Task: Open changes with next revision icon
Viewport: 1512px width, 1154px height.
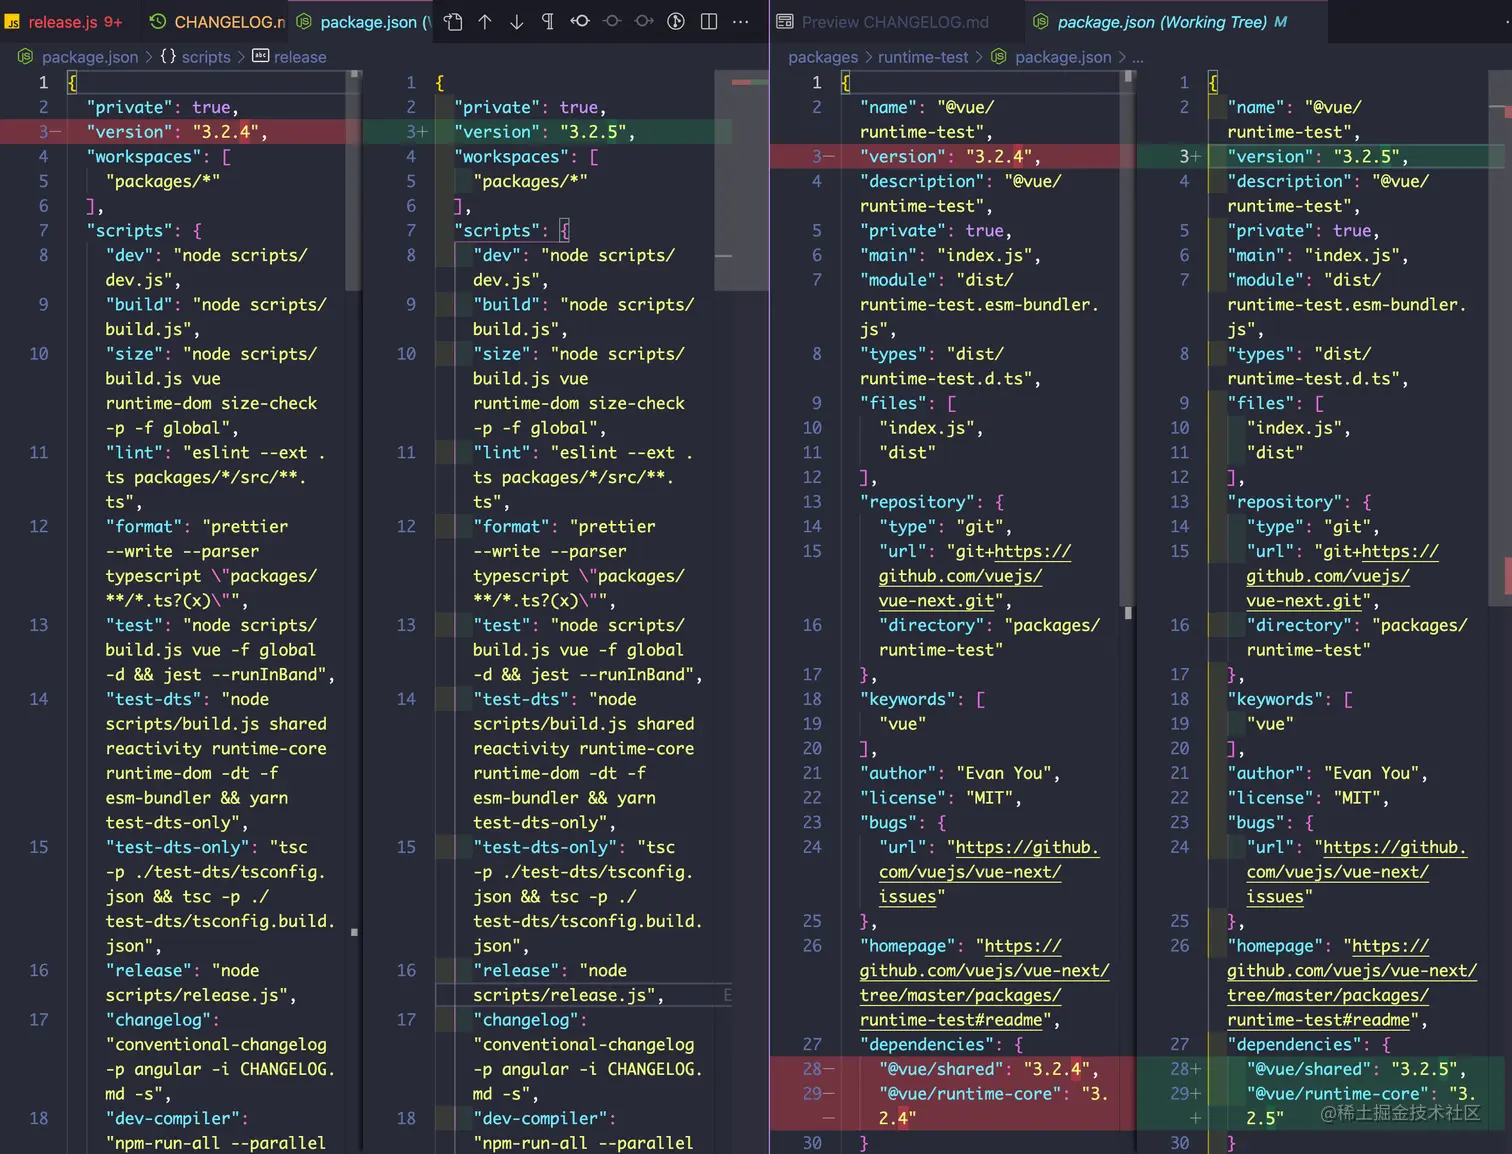Action: pos(644,22)
